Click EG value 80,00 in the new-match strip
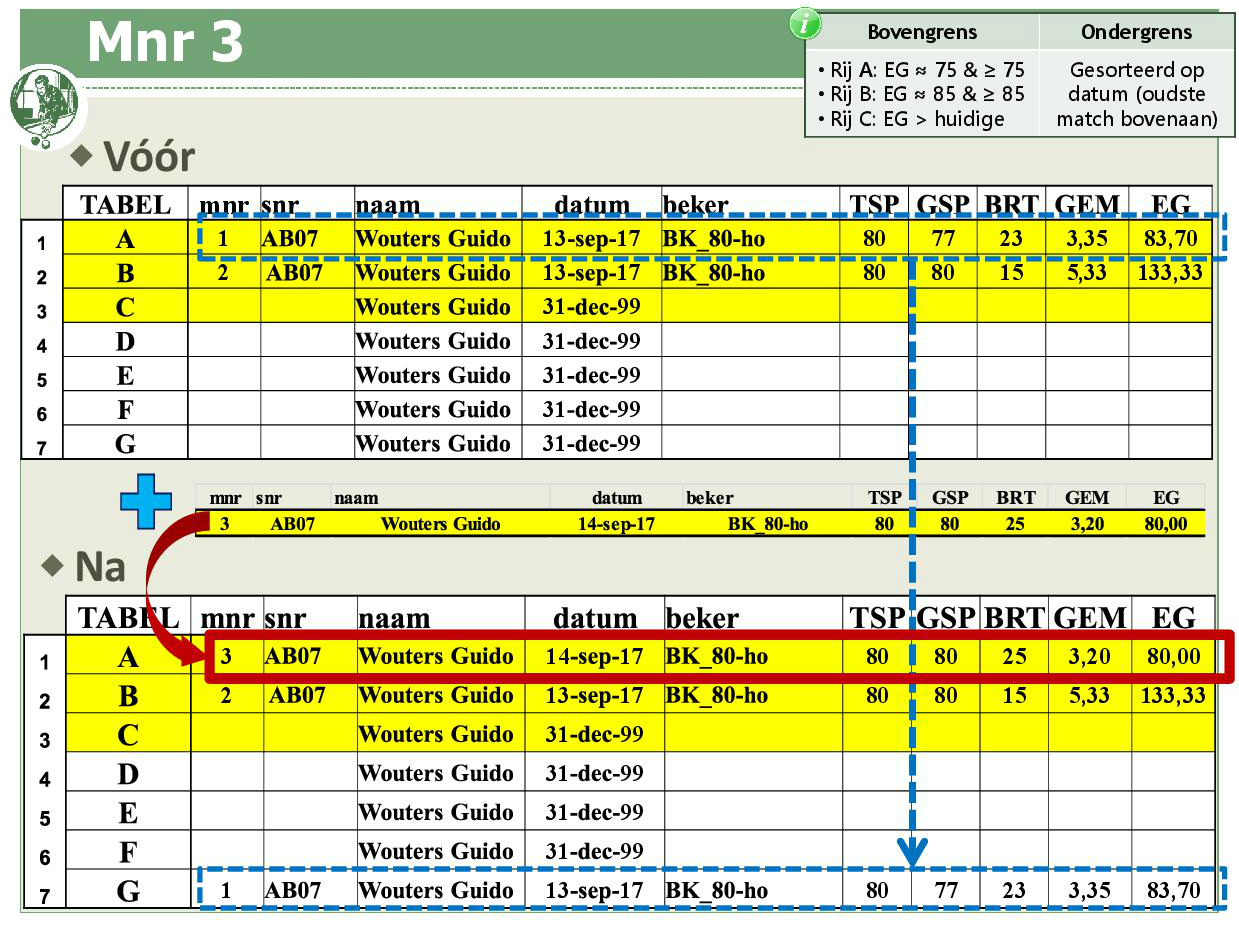1239x937 pixels. (x=1166, y=524)
